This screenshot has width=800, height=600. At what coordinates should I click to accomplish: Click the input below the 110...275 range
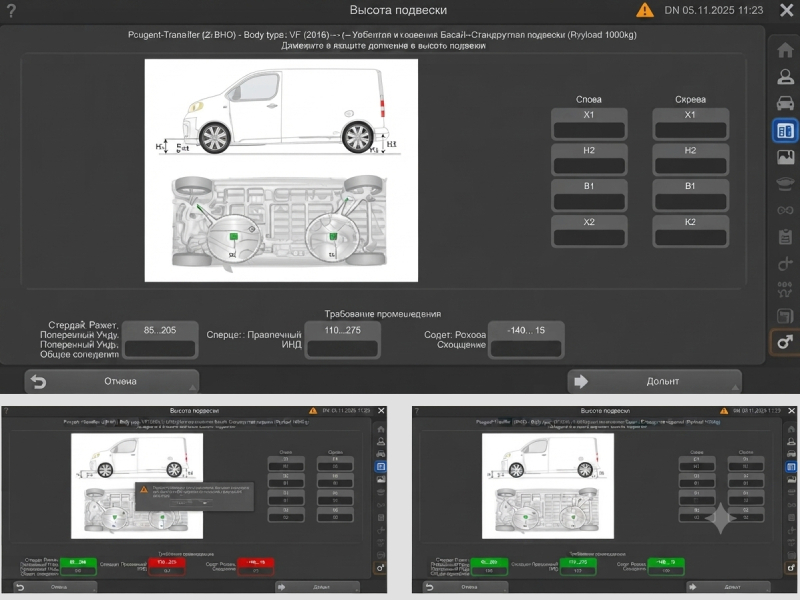(x=342, y=348)
